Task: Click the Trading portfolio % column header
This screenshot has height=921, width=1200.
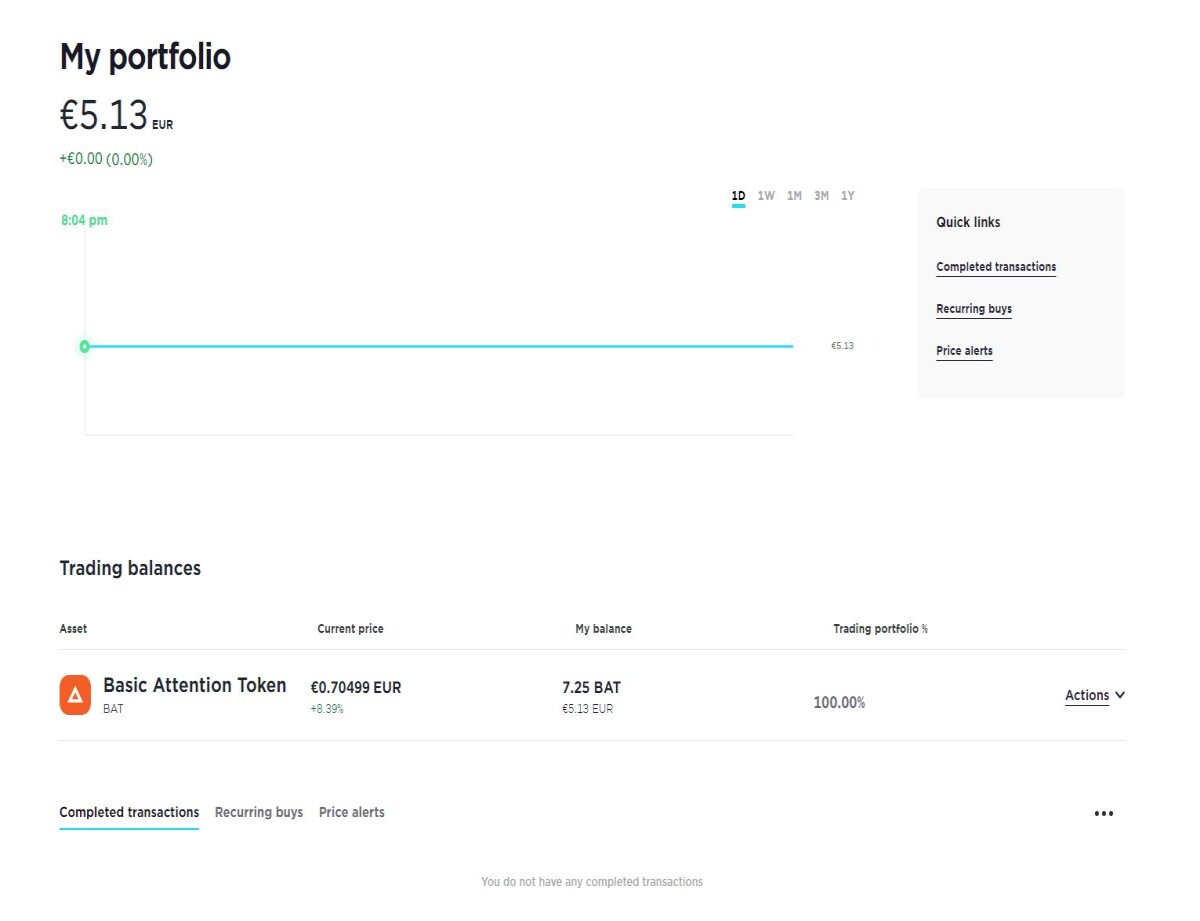Action: point(880,629)
